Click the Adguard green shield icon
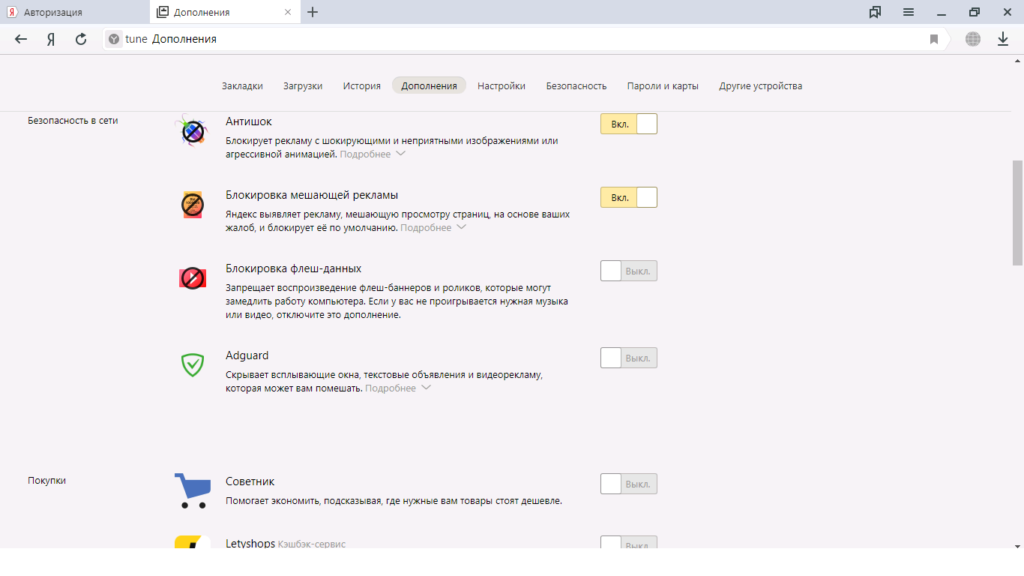1024x576 pixels. click(192, 365)
